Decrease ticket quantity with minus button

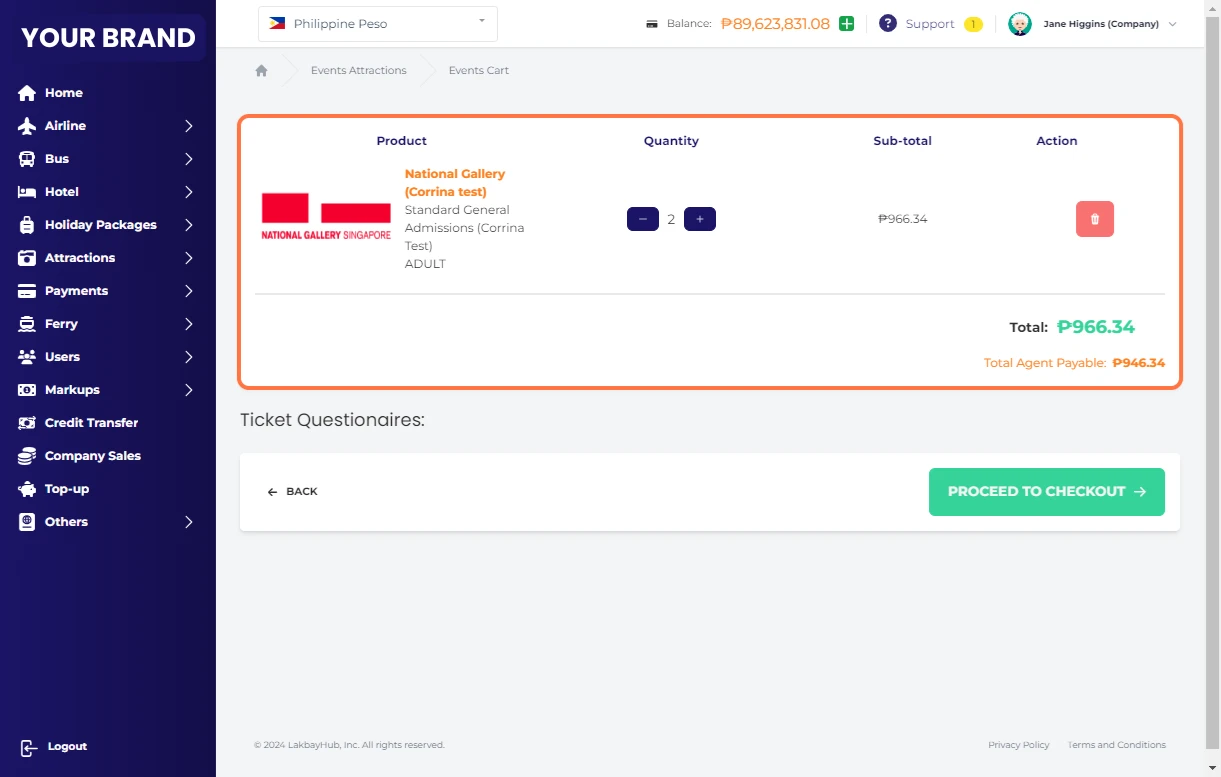click(x=642, y=219)
